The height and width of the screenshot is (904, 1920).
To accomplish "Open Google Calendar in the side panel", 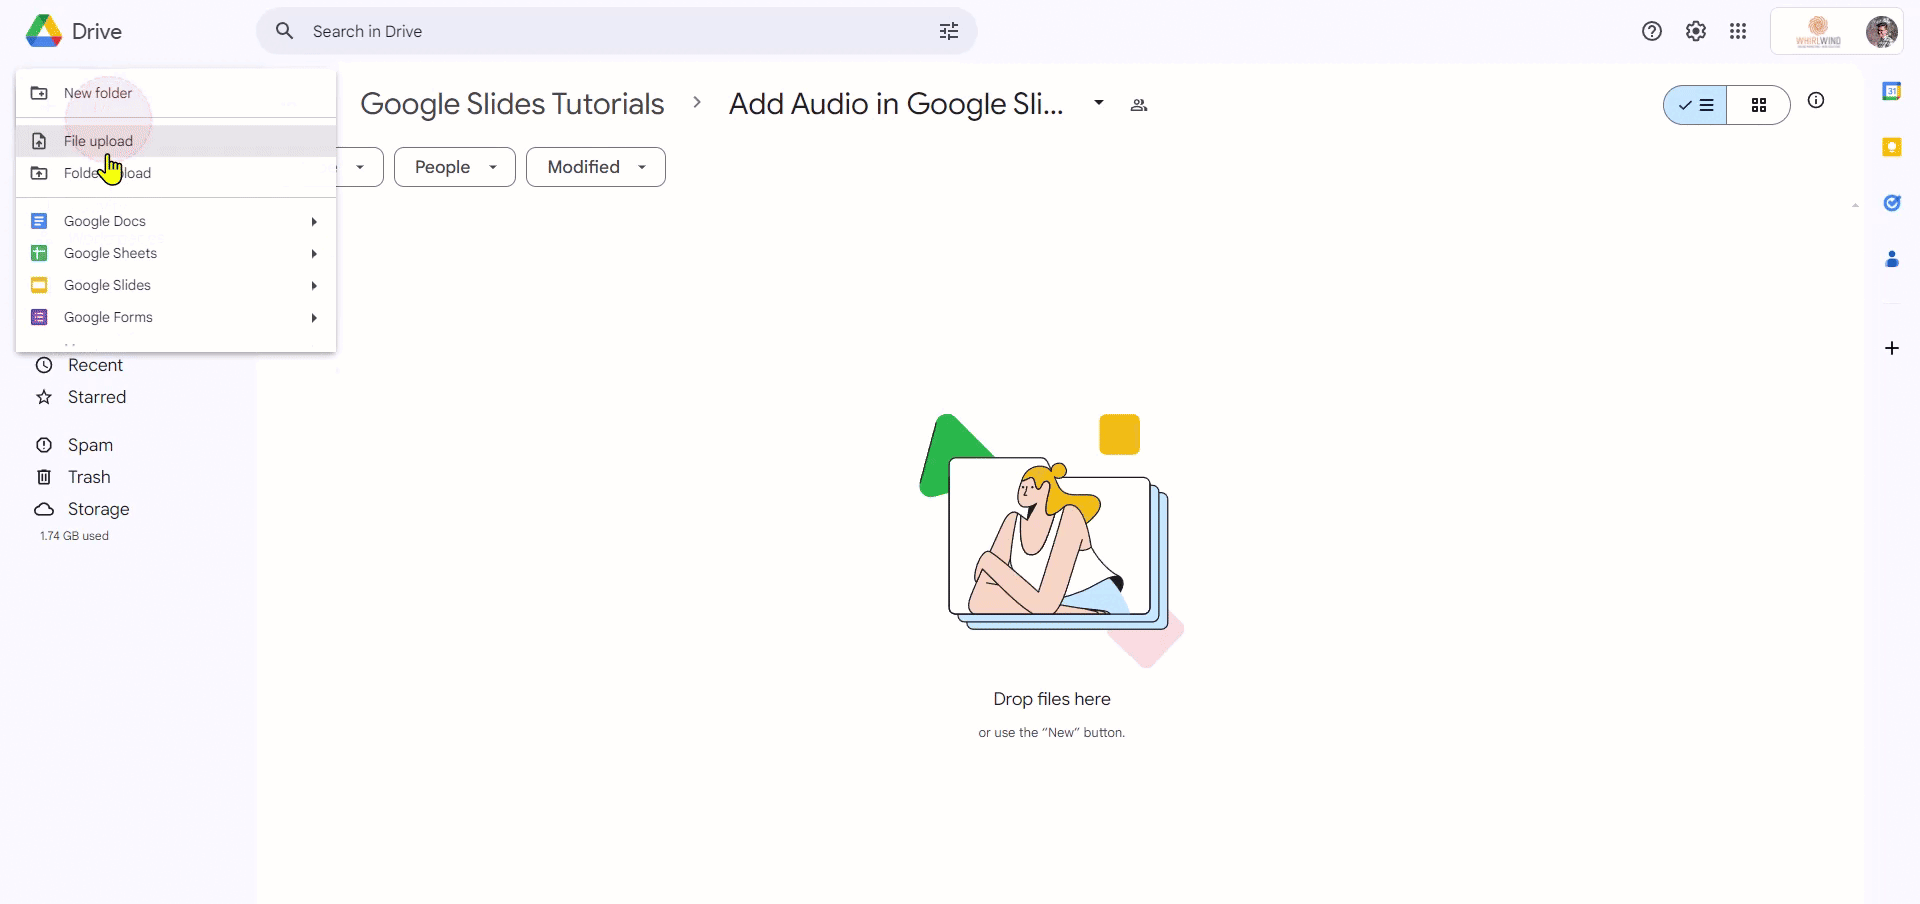I will pos(1893,90).
